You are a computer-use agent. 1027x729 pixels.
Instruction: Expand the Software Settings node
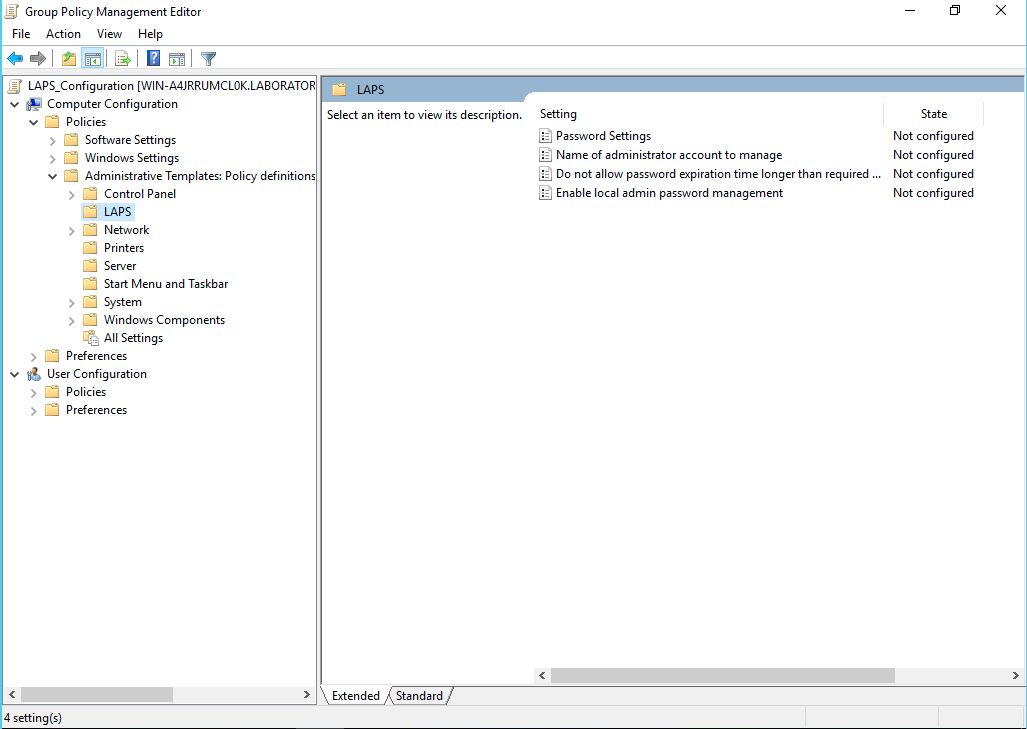coord(52,140)
